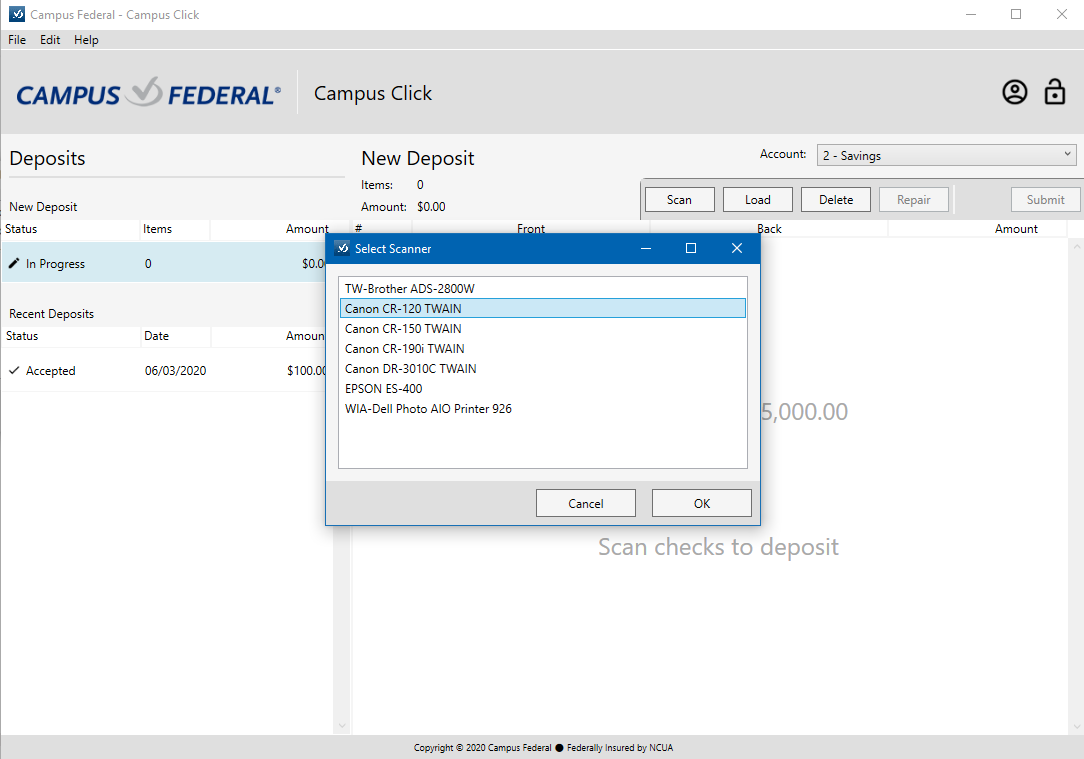The width and height of the screenshot is (1084, 759).
Task: Click the pencil icon beside In Progress
Action: pyautogui.click(x=14, y=263)
